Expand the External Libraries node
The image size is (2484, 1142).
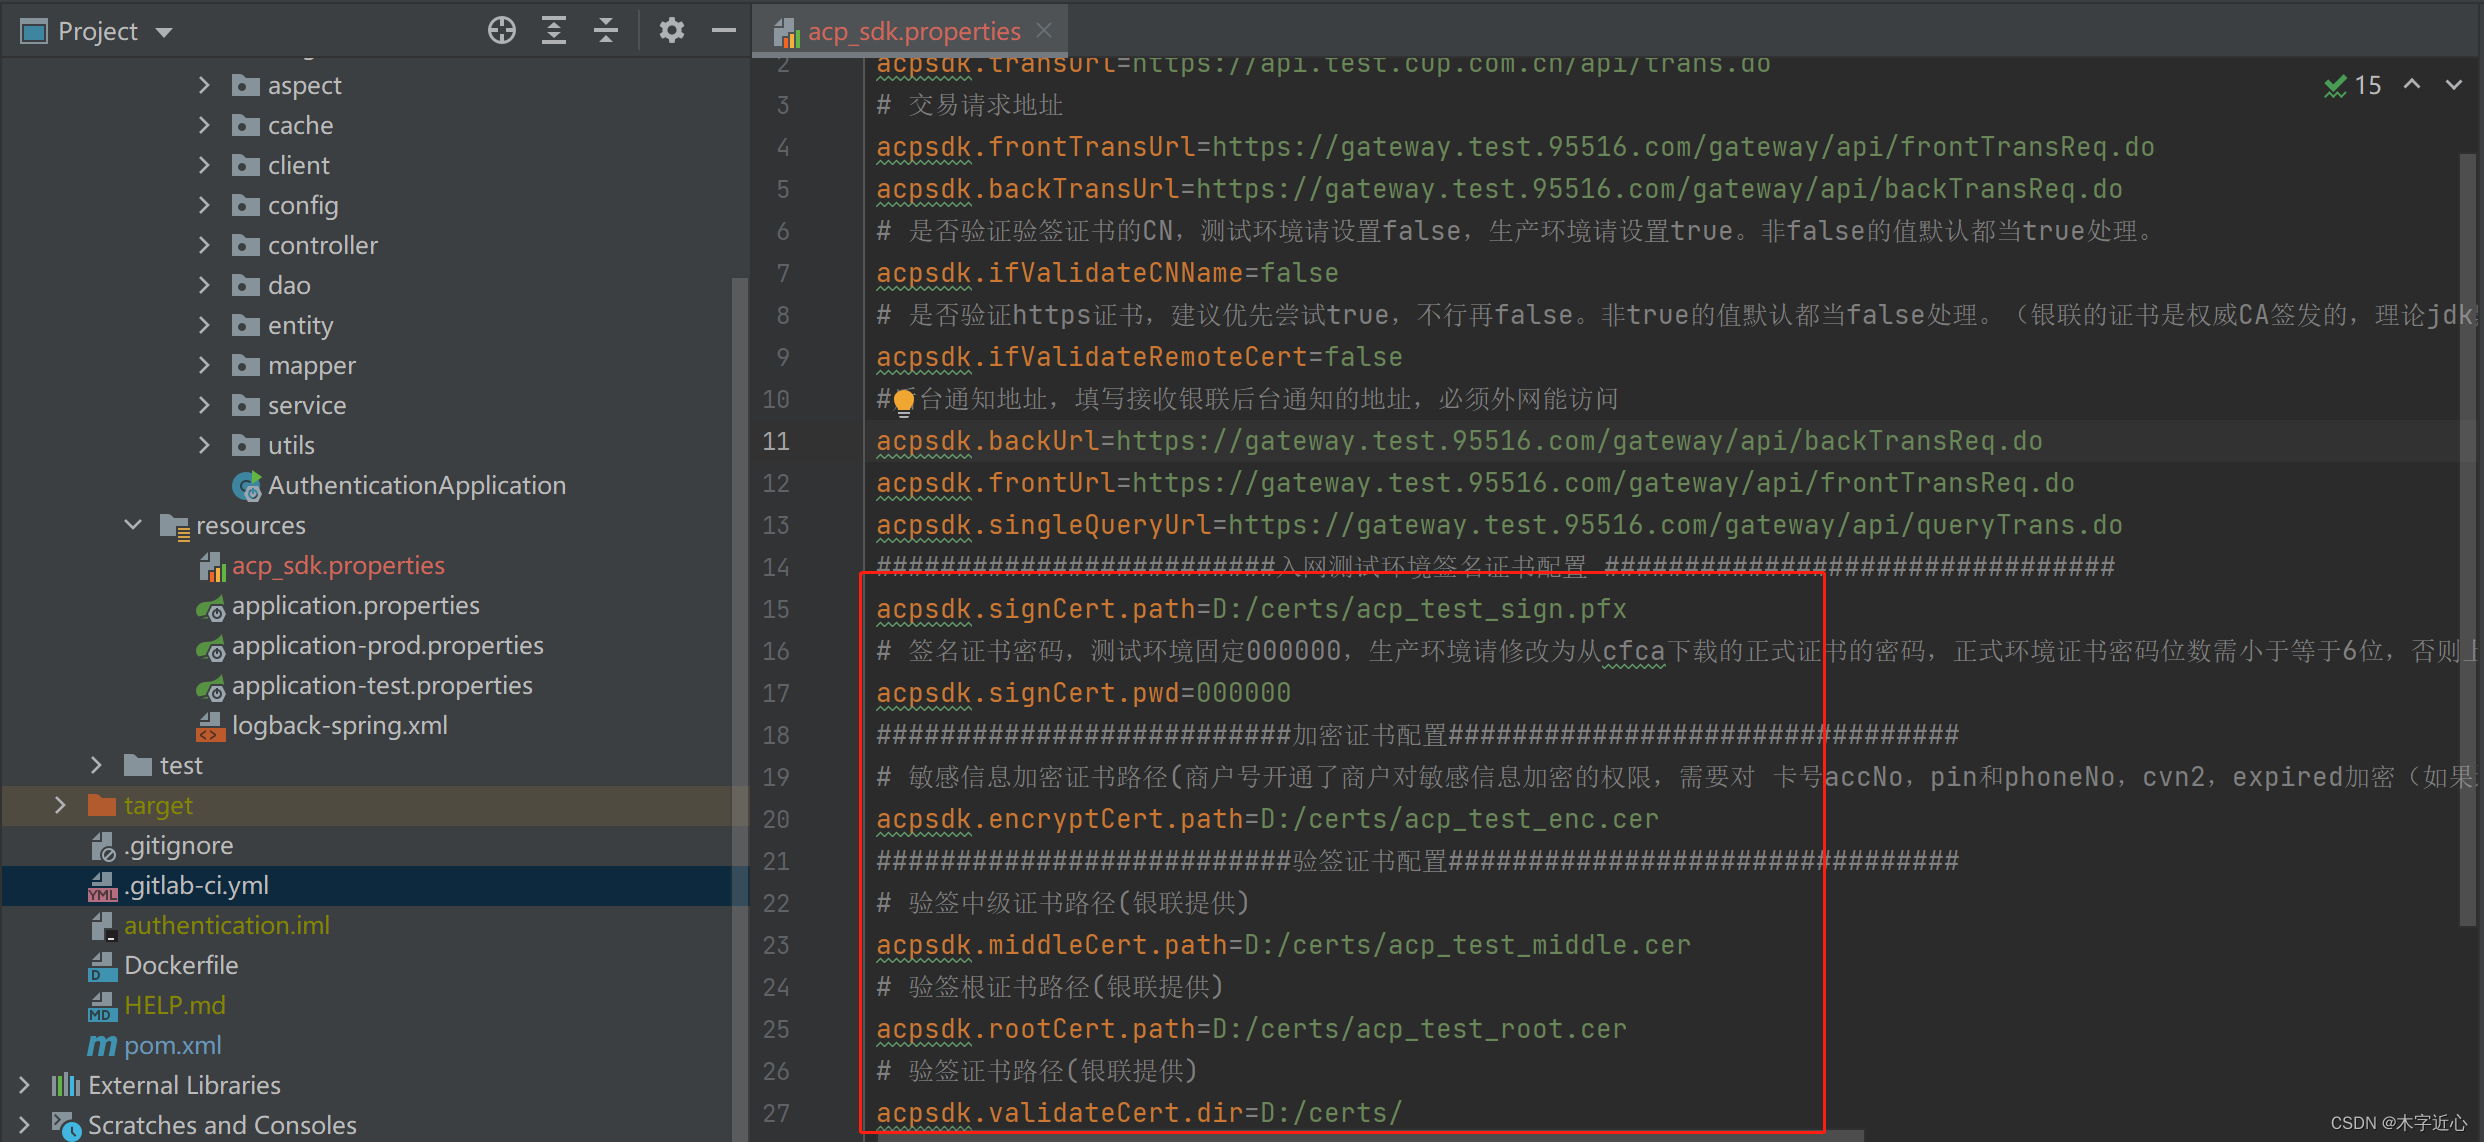point(24,1085)
